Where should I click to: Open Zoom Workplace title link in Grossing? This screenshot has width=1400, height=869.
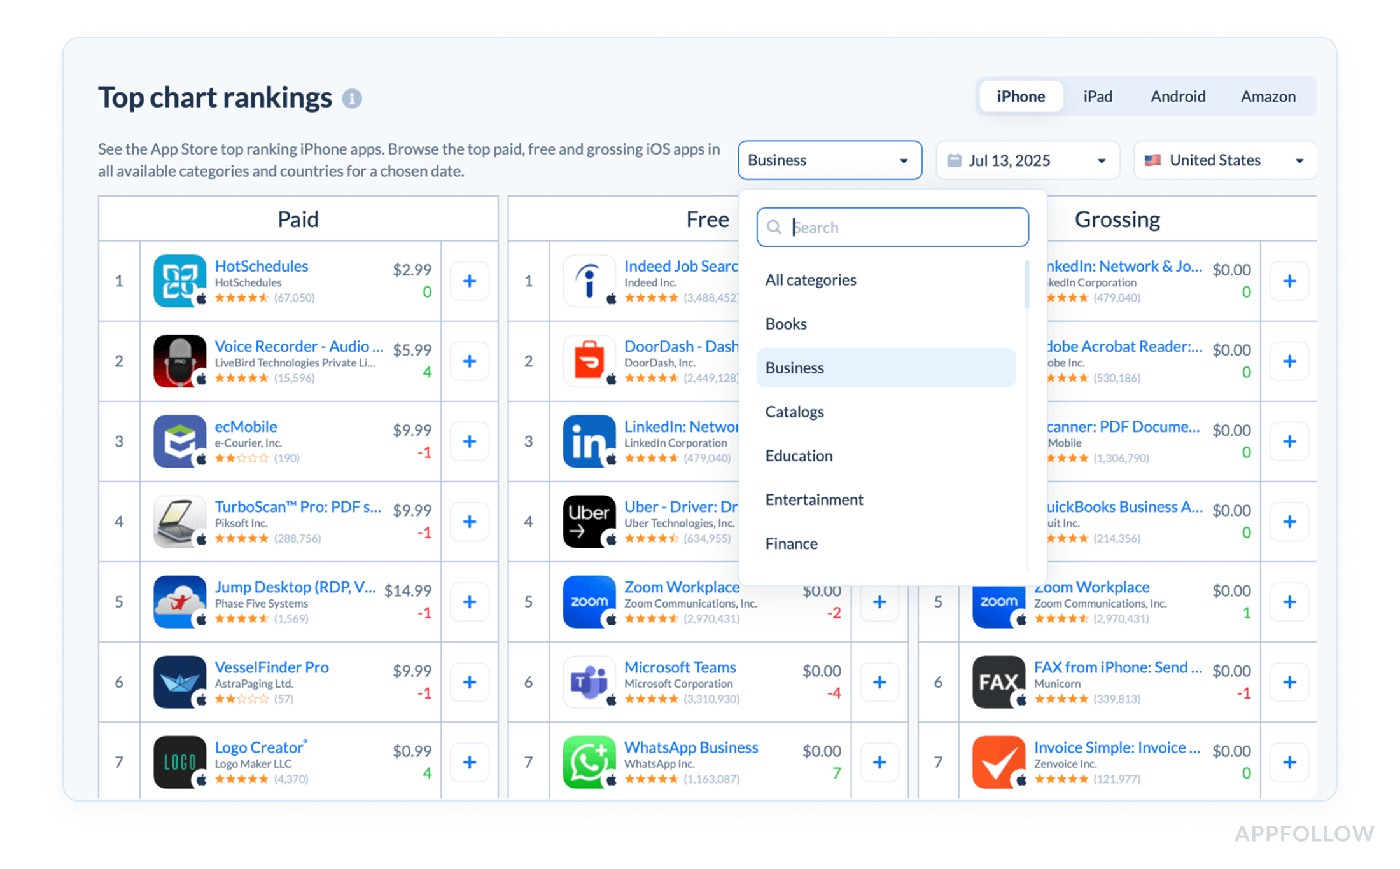pos(1091,587)
